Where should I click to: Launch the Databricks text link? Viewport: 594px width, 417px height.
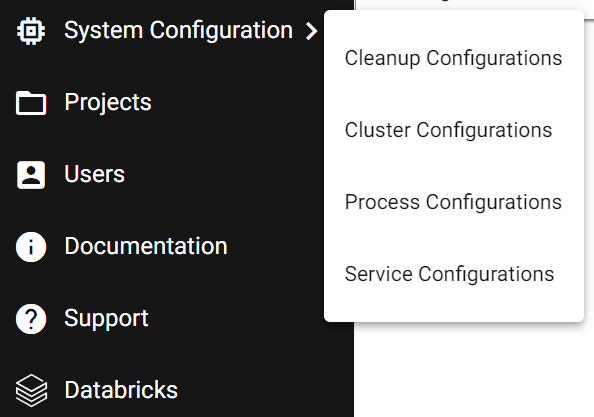click(121, 390)
